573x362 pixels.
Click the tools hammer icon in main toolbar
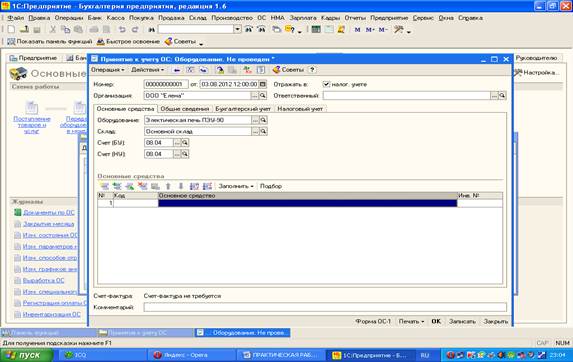pos(398,30)
